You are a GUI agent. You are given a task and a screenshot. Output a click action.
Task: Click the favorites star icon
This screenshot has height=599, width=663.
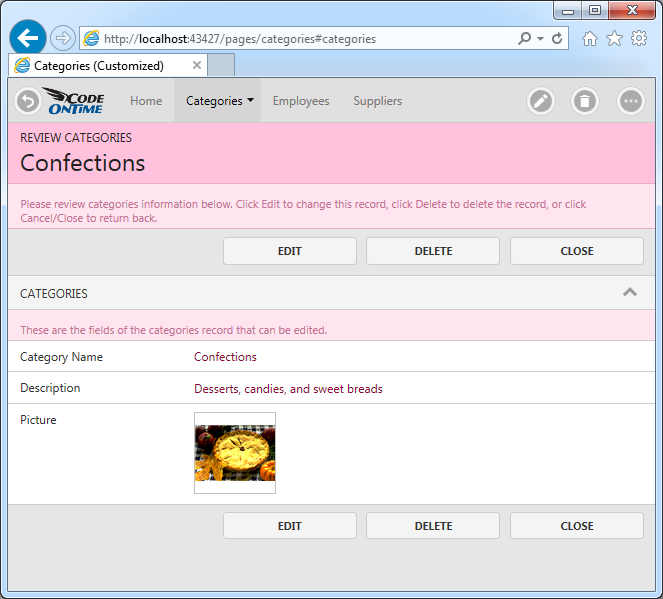click(614, 38)
